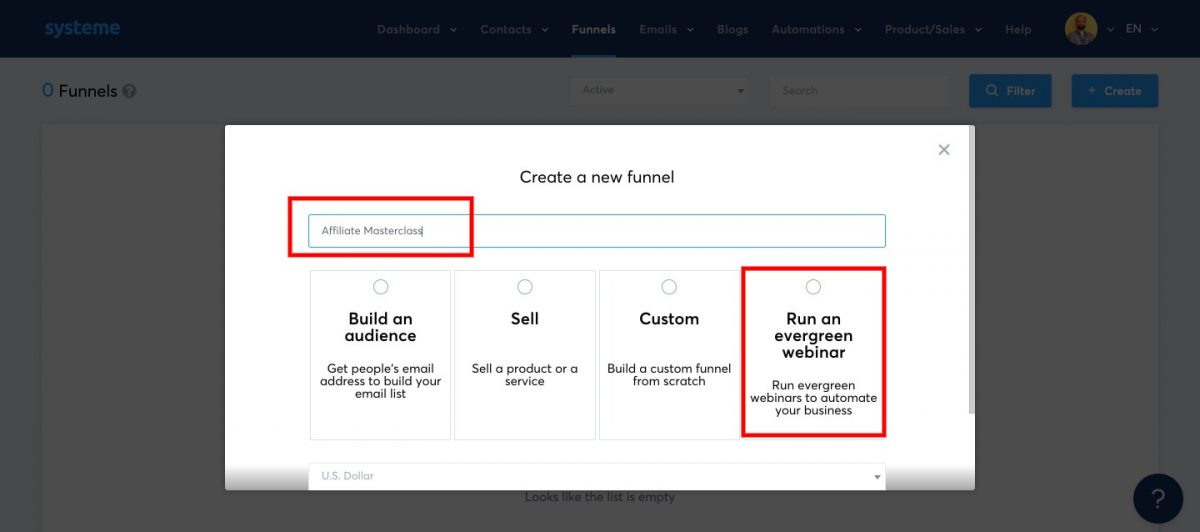Click the Funnels info question icon
This screenshot has width=1200, height=532.
pos(129,91)
